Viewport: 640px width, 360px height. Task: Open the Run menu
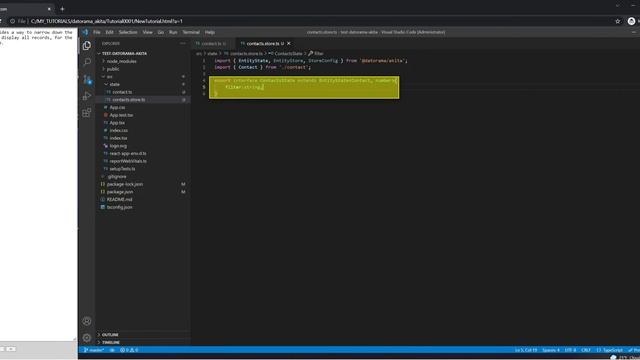pyautogui.click(x=173, y=32)
